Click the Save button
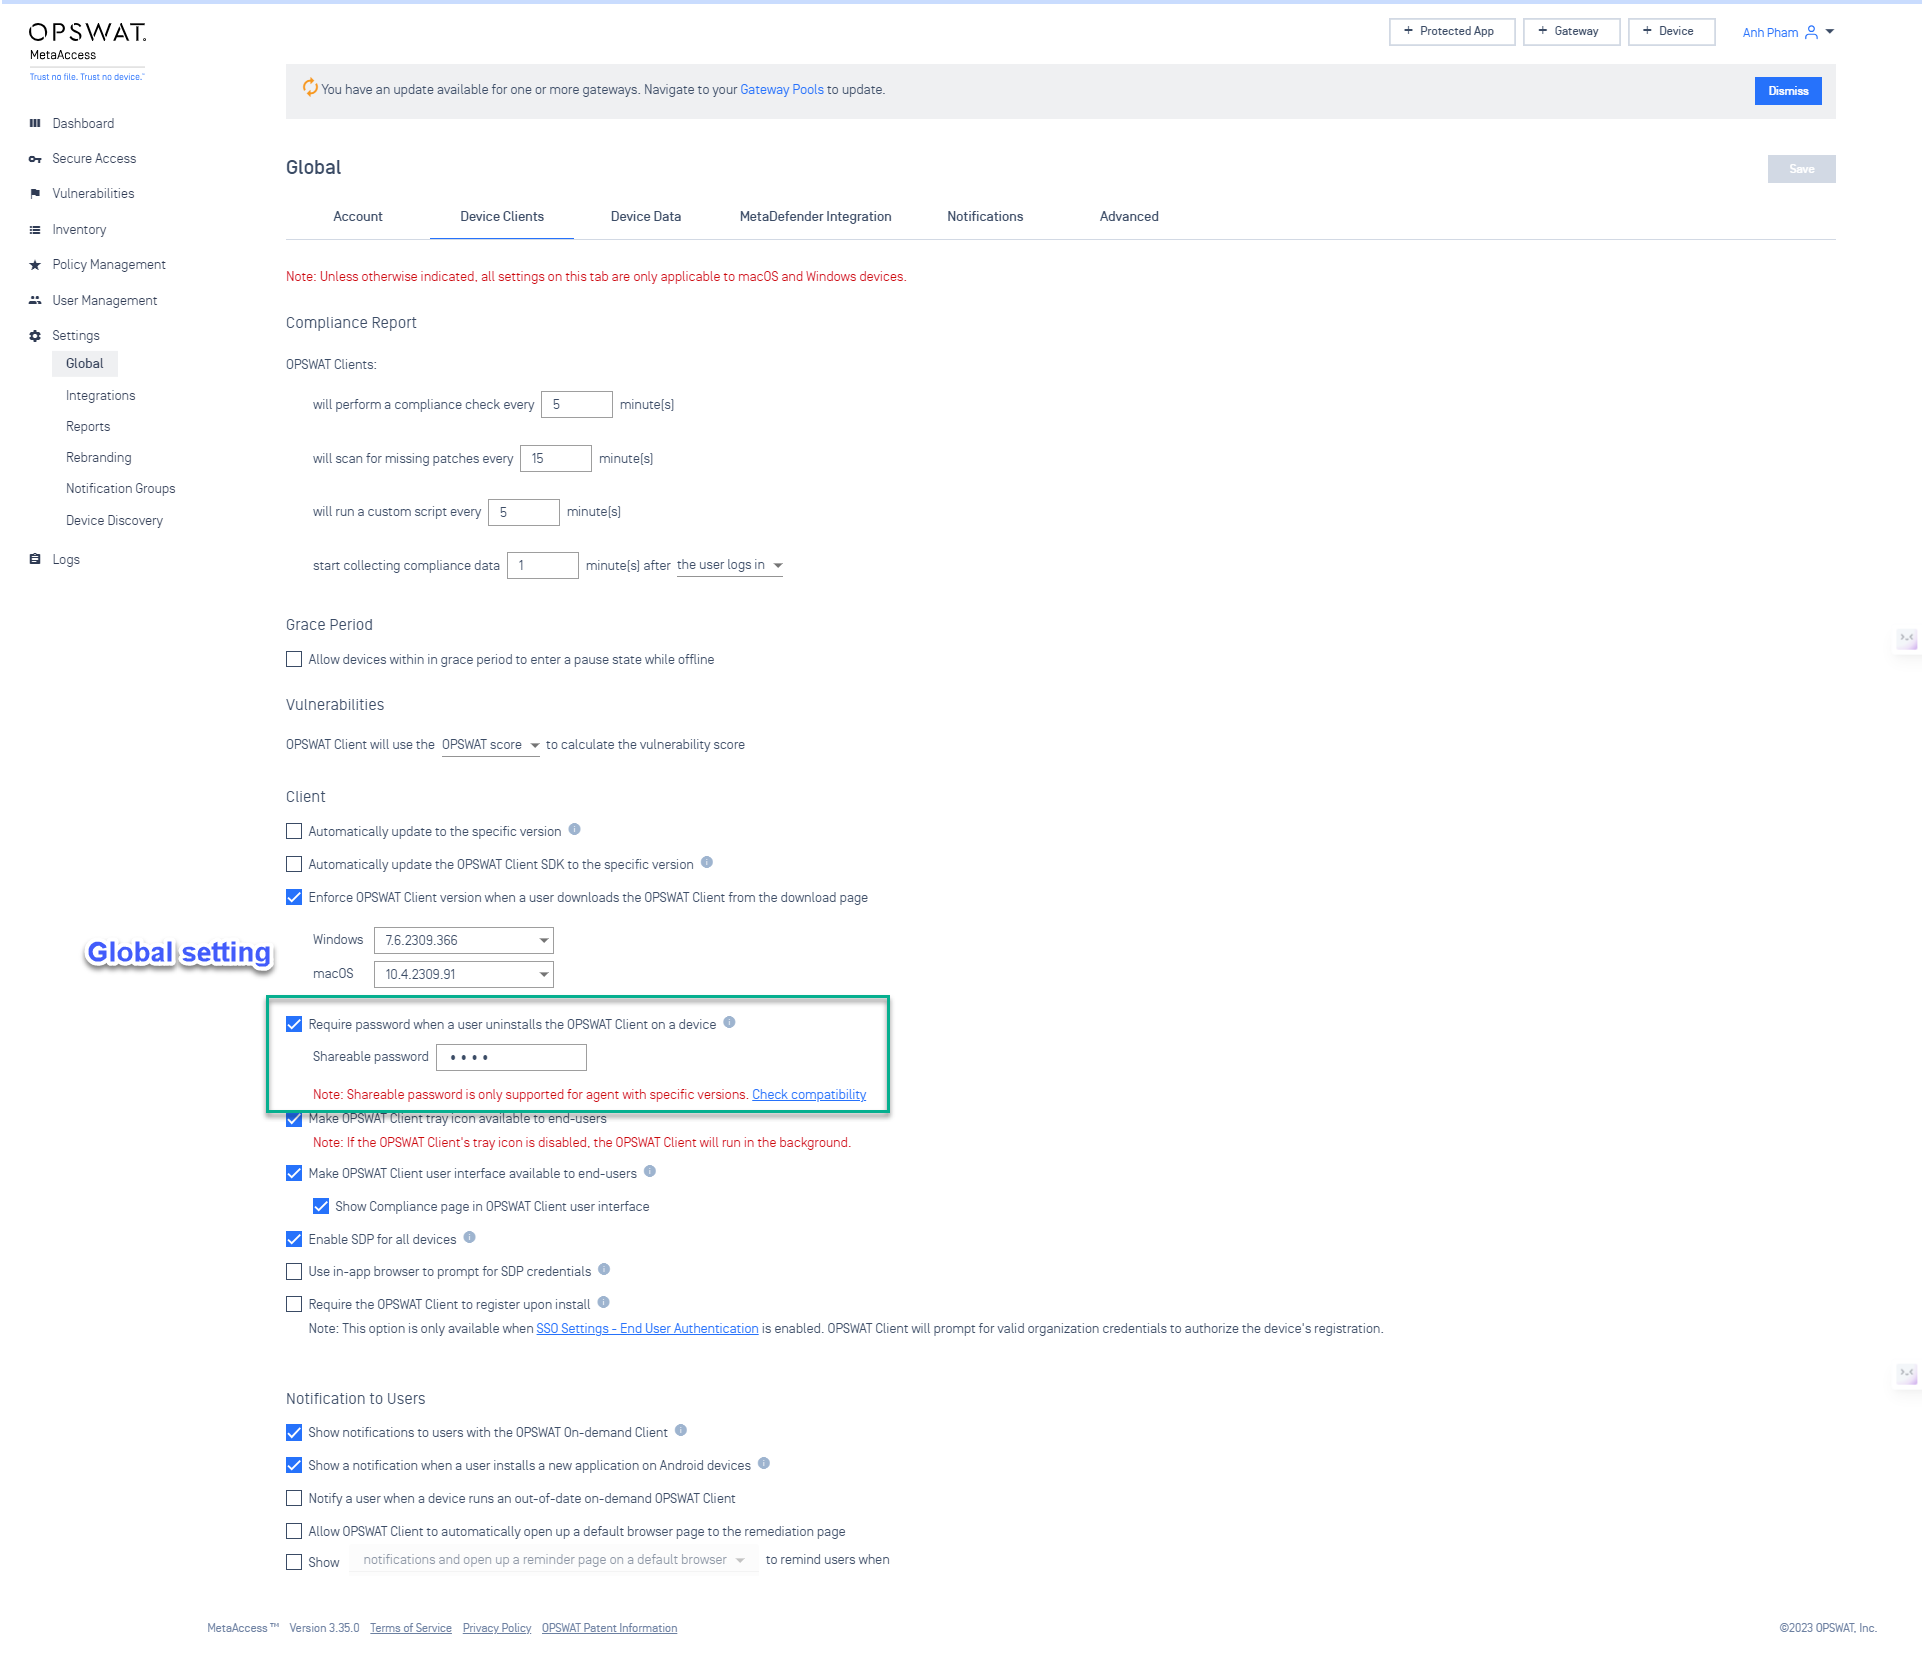 pyautogui.click(x=1801, y=169)
